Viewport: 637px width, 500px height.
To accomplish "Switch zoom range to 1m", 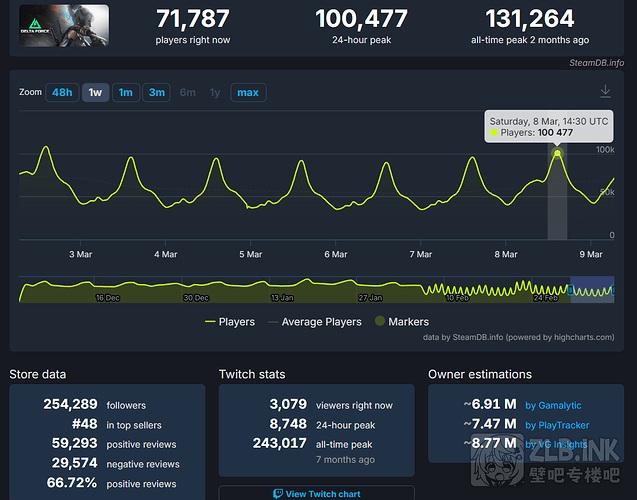I will [x=125, y=93].
